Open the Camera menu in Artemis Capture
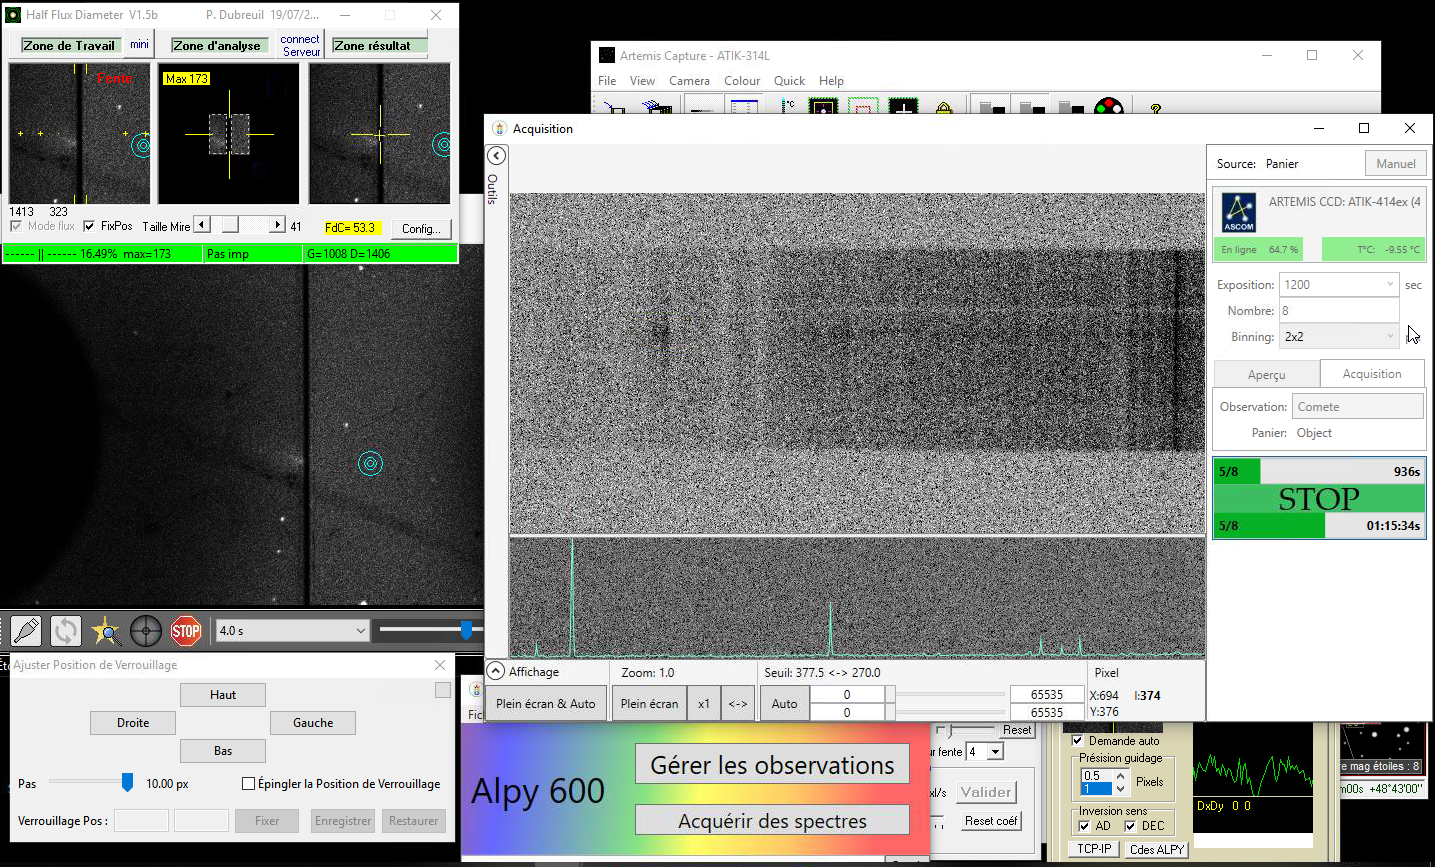 (689, 81)
